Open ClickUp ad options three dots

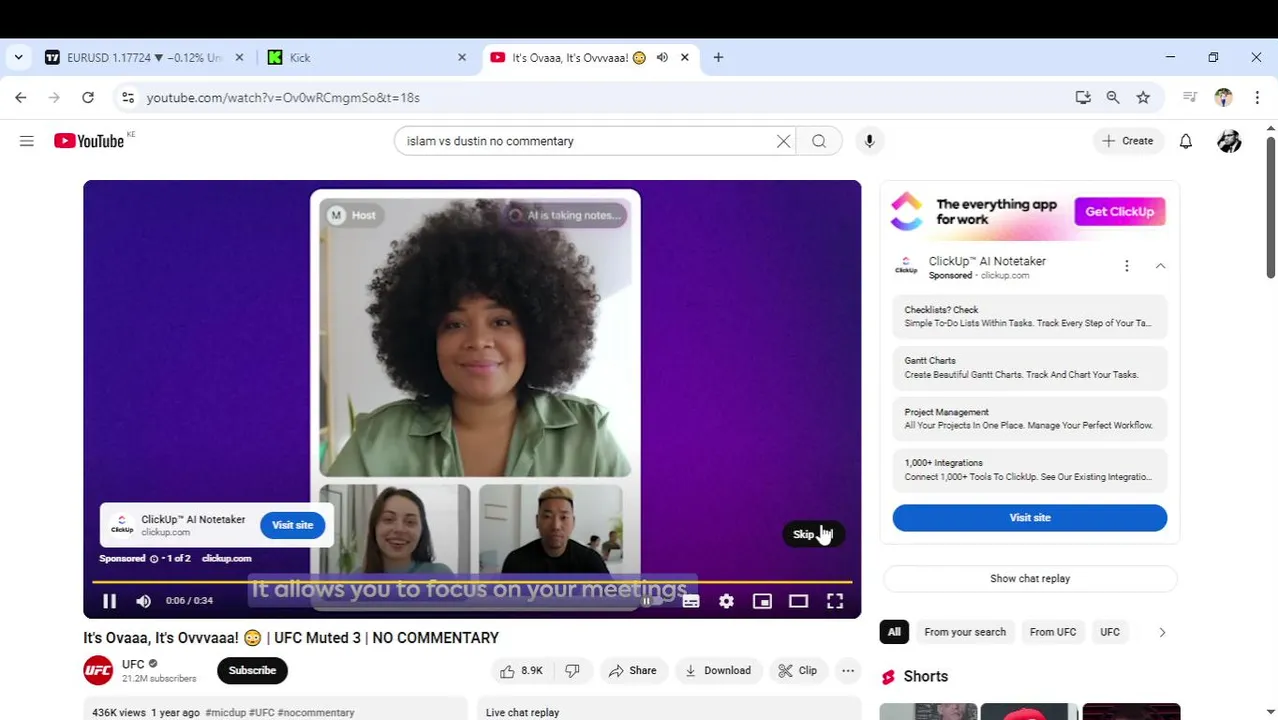(1126, 266)
